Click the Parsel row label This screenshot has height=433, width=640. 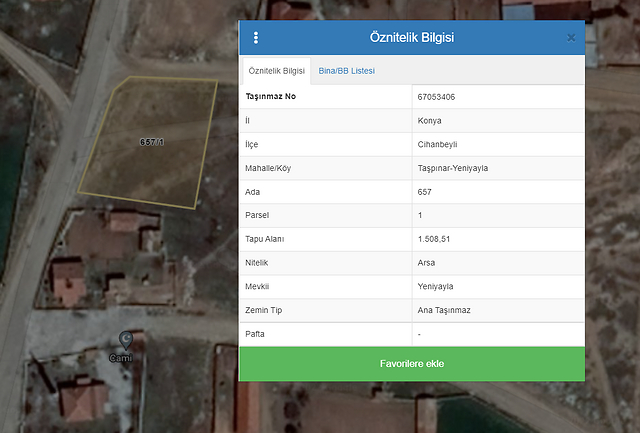click(257, 215)
